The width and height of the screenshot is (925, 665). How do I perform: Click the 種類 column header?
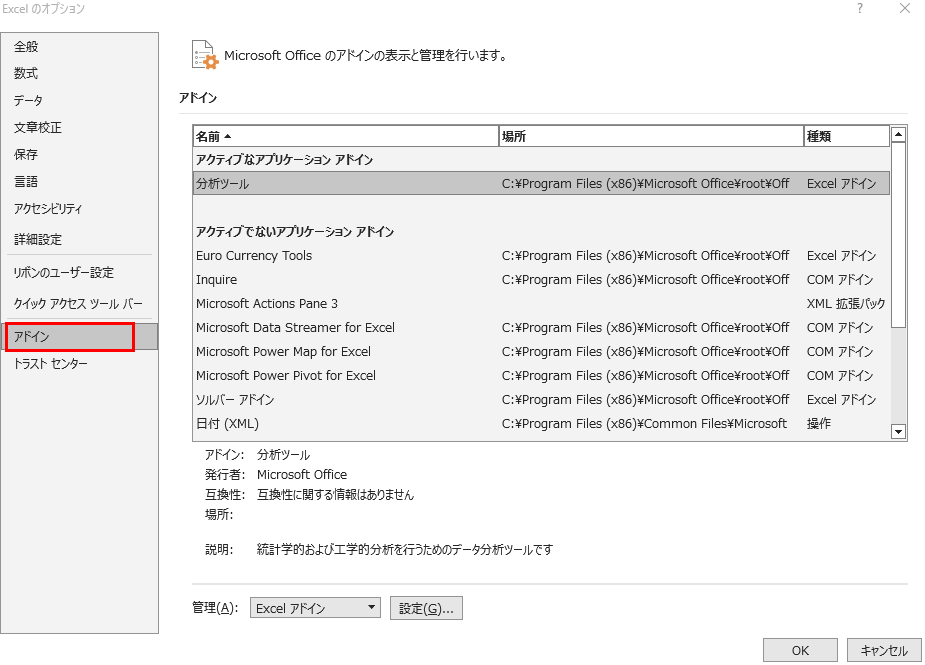(845, 136)
